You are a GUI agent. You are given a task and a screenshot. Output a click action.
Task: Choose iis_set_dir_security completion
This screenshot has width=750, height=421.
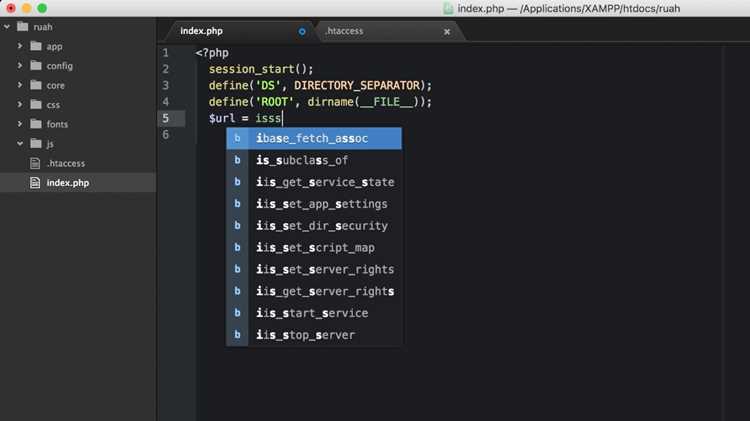(x=314, y=226)
